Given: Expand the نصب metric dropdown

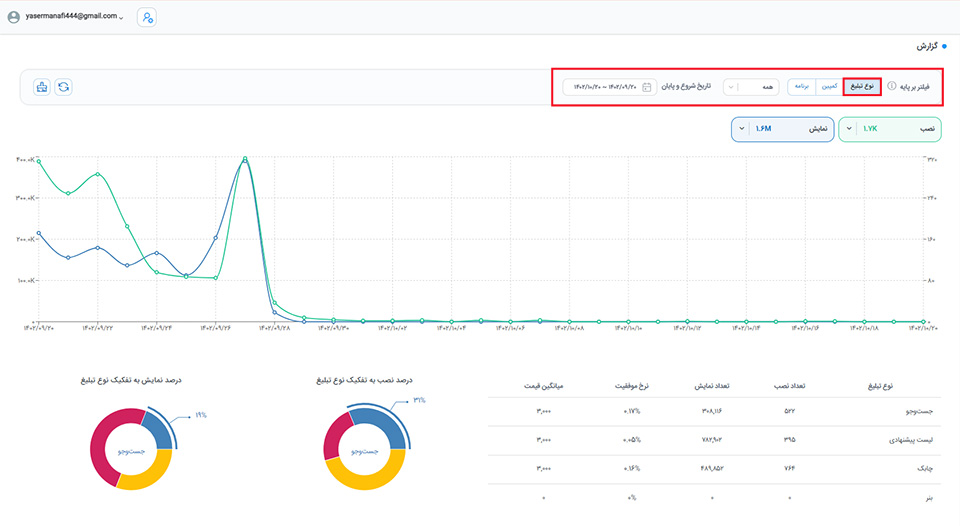Looking at the screenshot, I should pyautogui.click(x=849, y=128).
